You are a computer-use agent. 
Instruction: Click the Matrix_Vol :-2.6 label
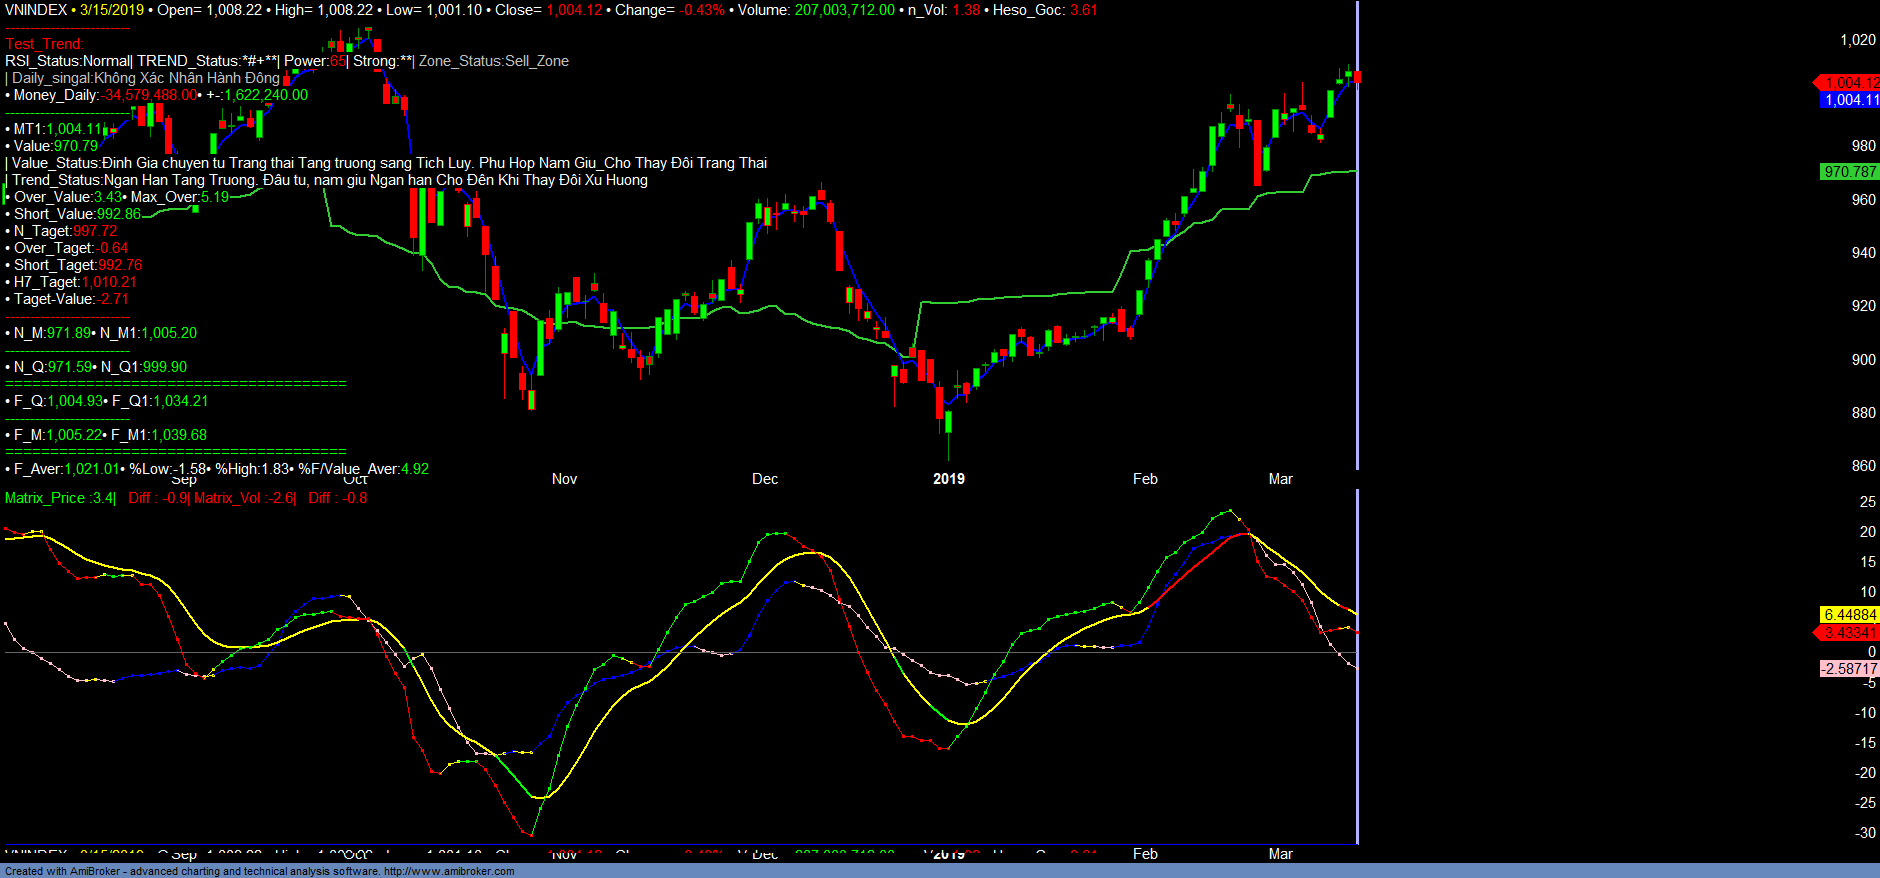point(244,498)
